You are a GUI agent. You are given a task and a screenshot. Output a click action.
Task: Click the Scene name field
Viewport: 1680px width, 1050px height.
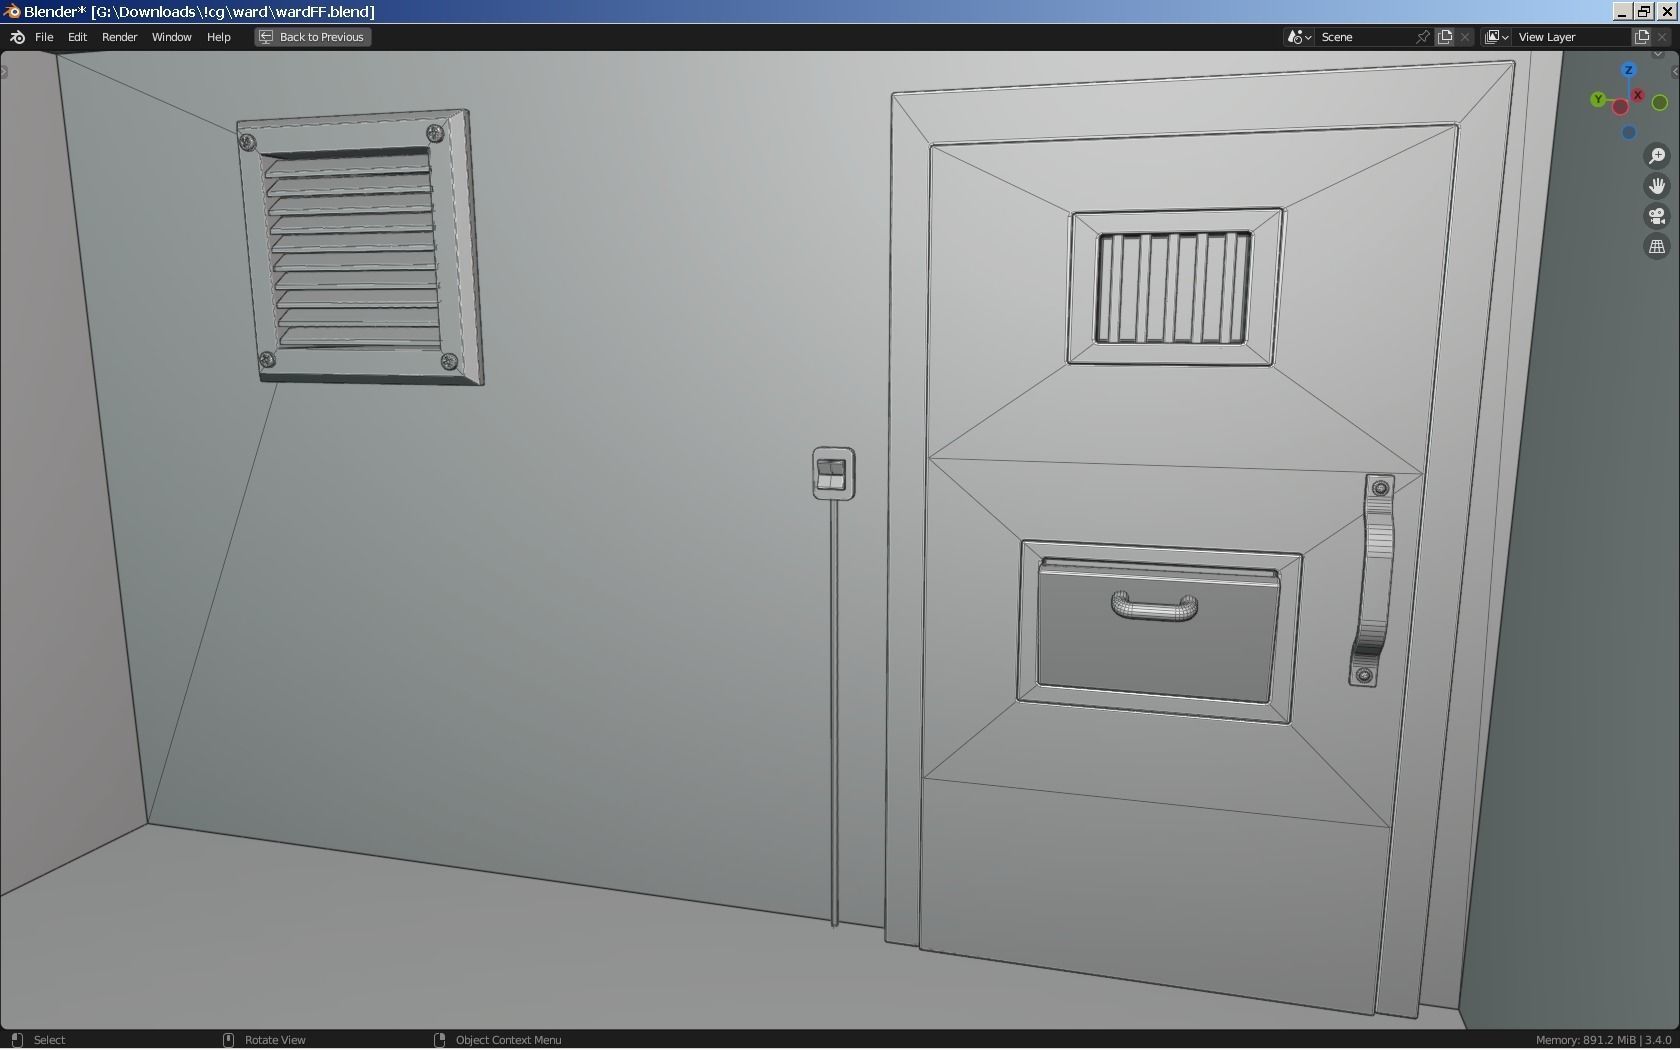[1363, 37]
